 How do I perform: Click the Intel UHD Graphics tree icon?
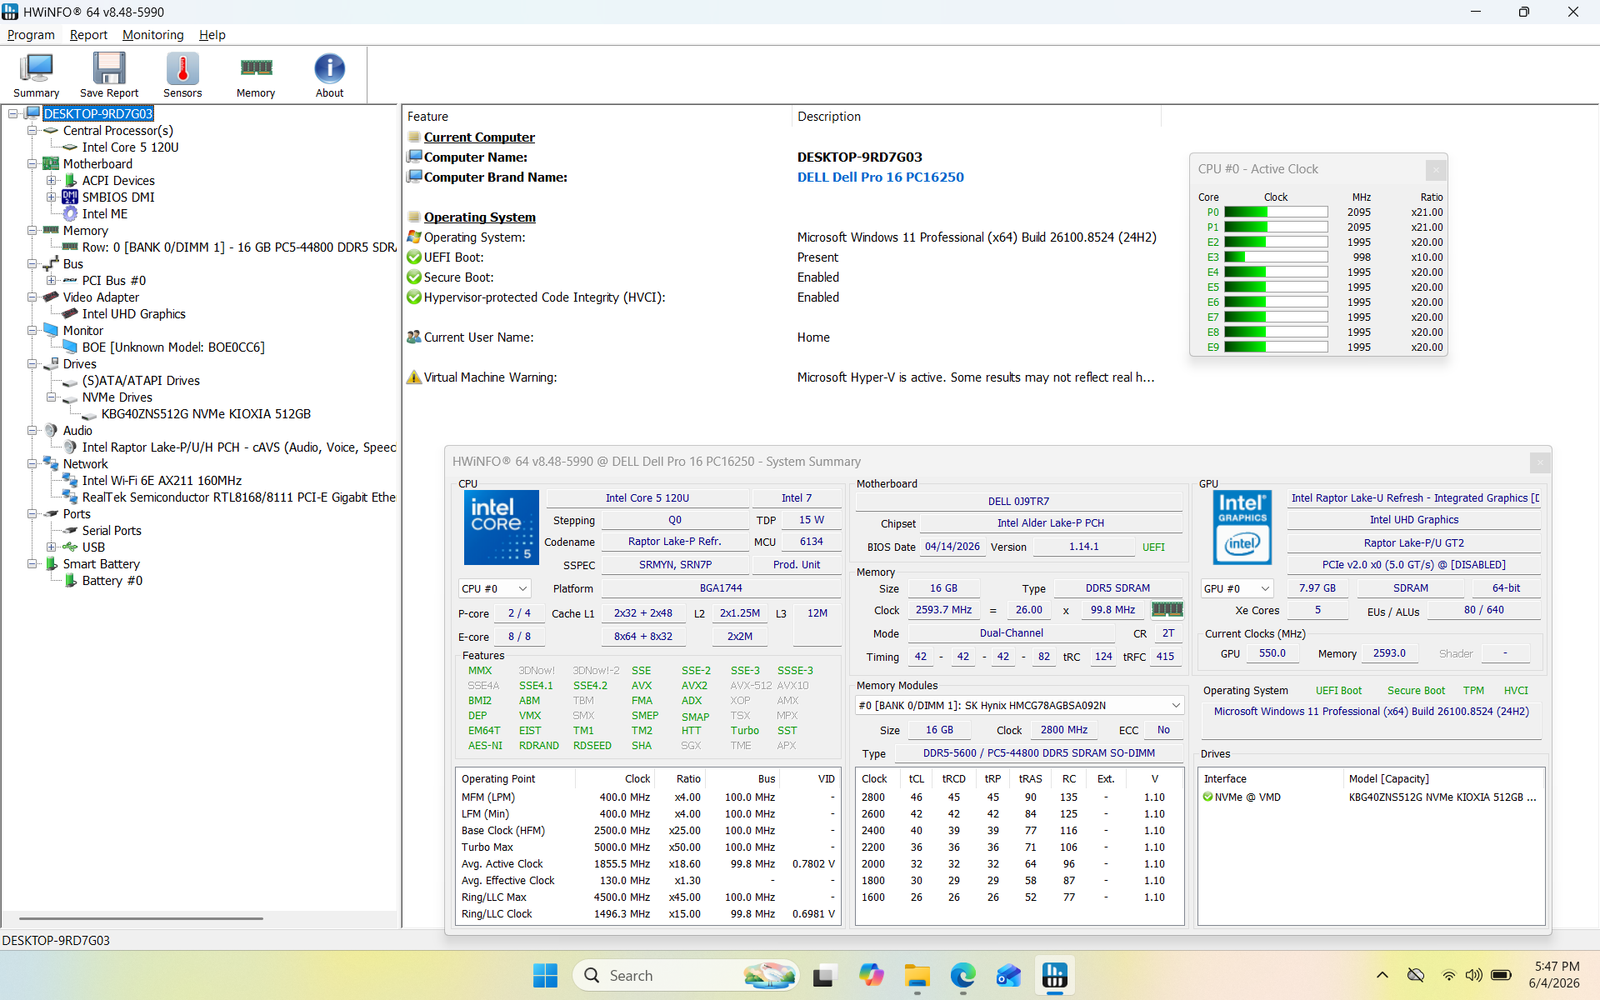tap(70, 314)
